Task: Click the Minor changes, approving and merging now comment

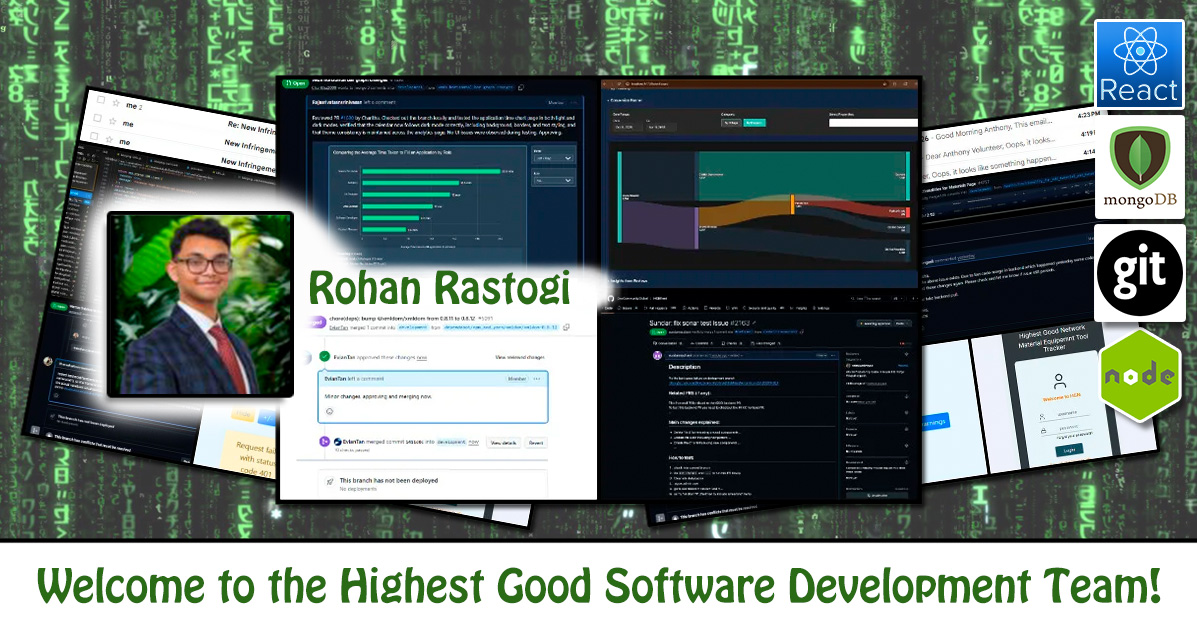Action: [379, 397]
